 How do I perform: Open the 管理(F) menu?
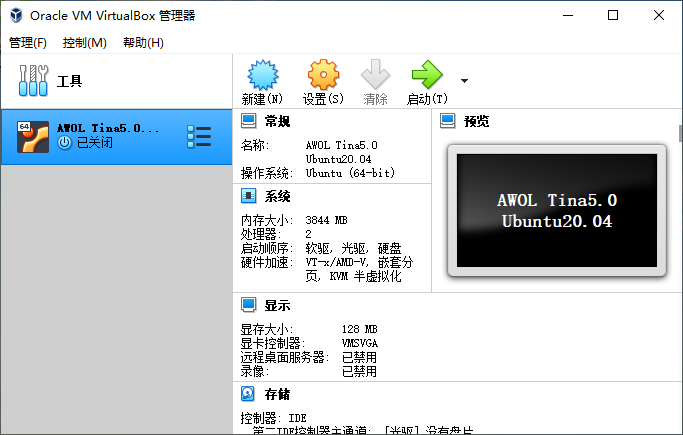click(28, 42)
